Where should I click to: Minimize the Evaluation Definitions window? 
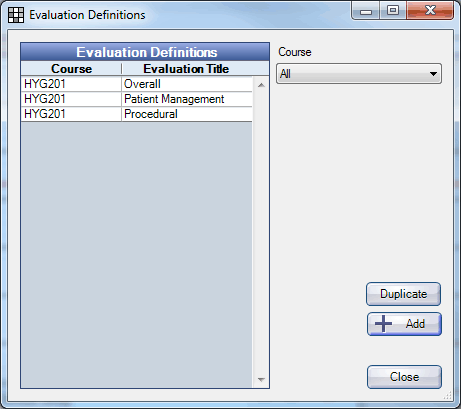pyautogui.click(x=366, y=11)
